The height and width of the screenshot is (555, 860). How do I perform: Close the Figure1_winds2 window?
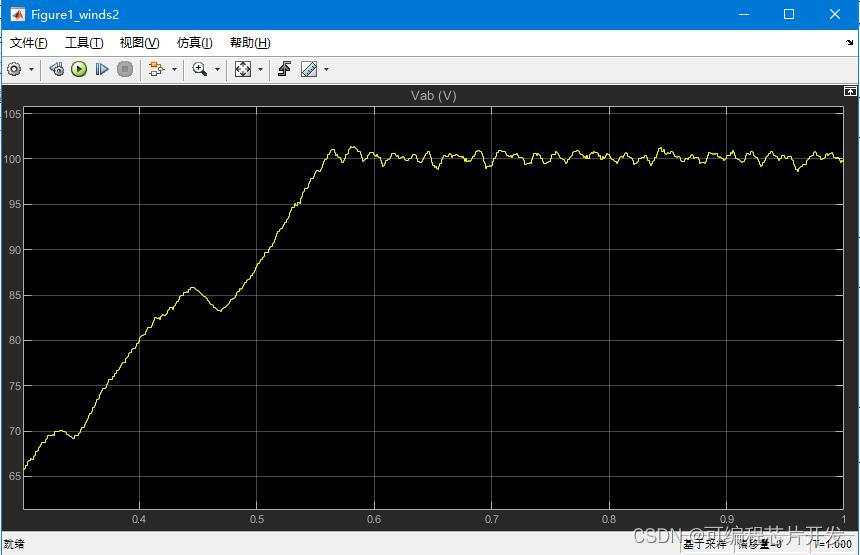(835, 14)
